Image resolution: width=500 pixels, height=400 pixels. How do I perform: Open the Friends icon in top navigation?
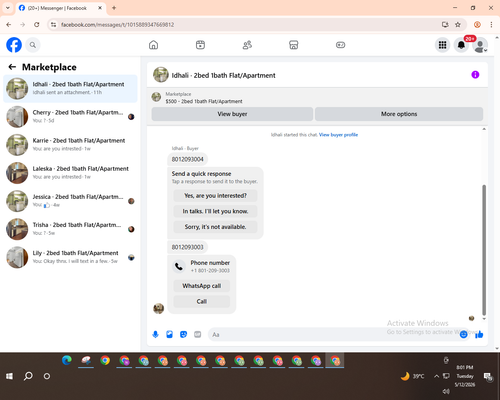tap(247, 45)
